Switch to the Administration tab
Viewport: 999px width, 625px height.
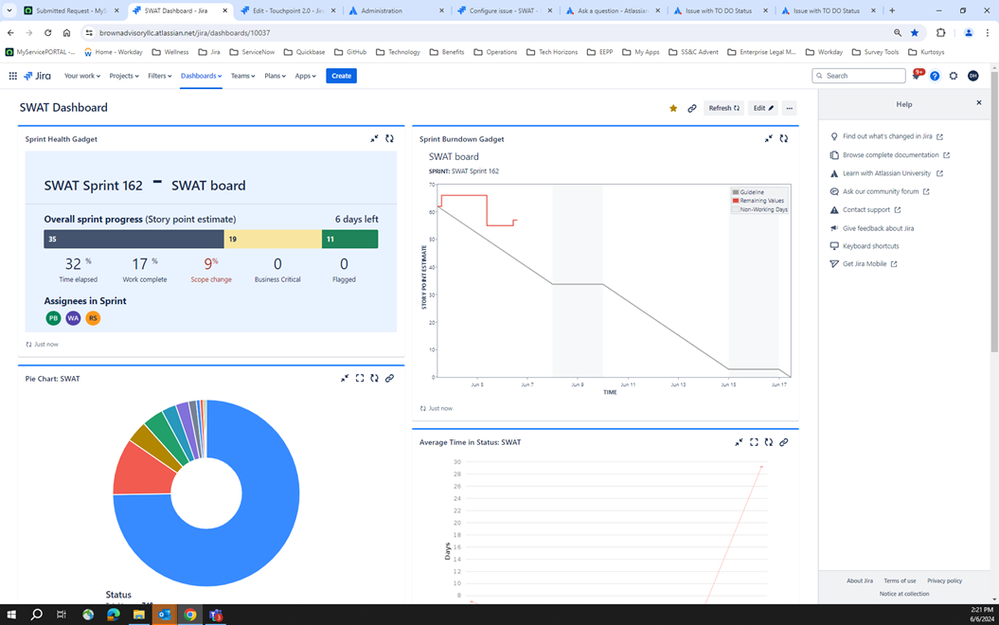point(395,11)
